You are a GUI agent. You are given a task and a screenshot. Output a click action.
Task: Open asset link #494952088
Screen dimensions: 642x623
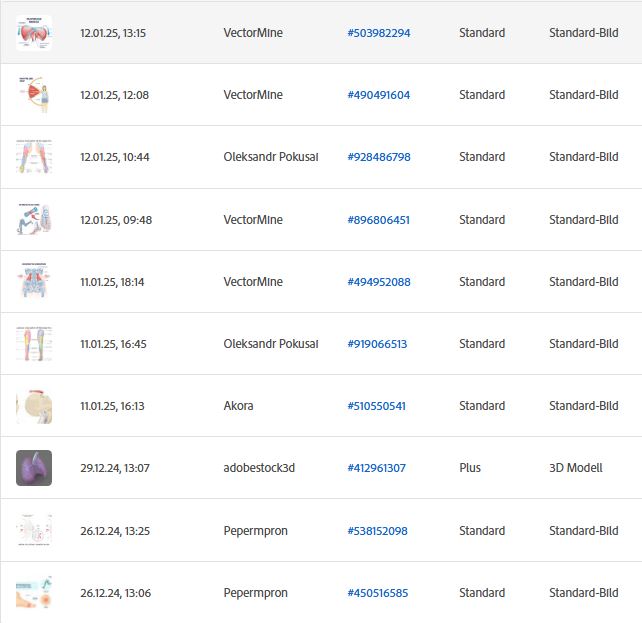pos(379,282)
